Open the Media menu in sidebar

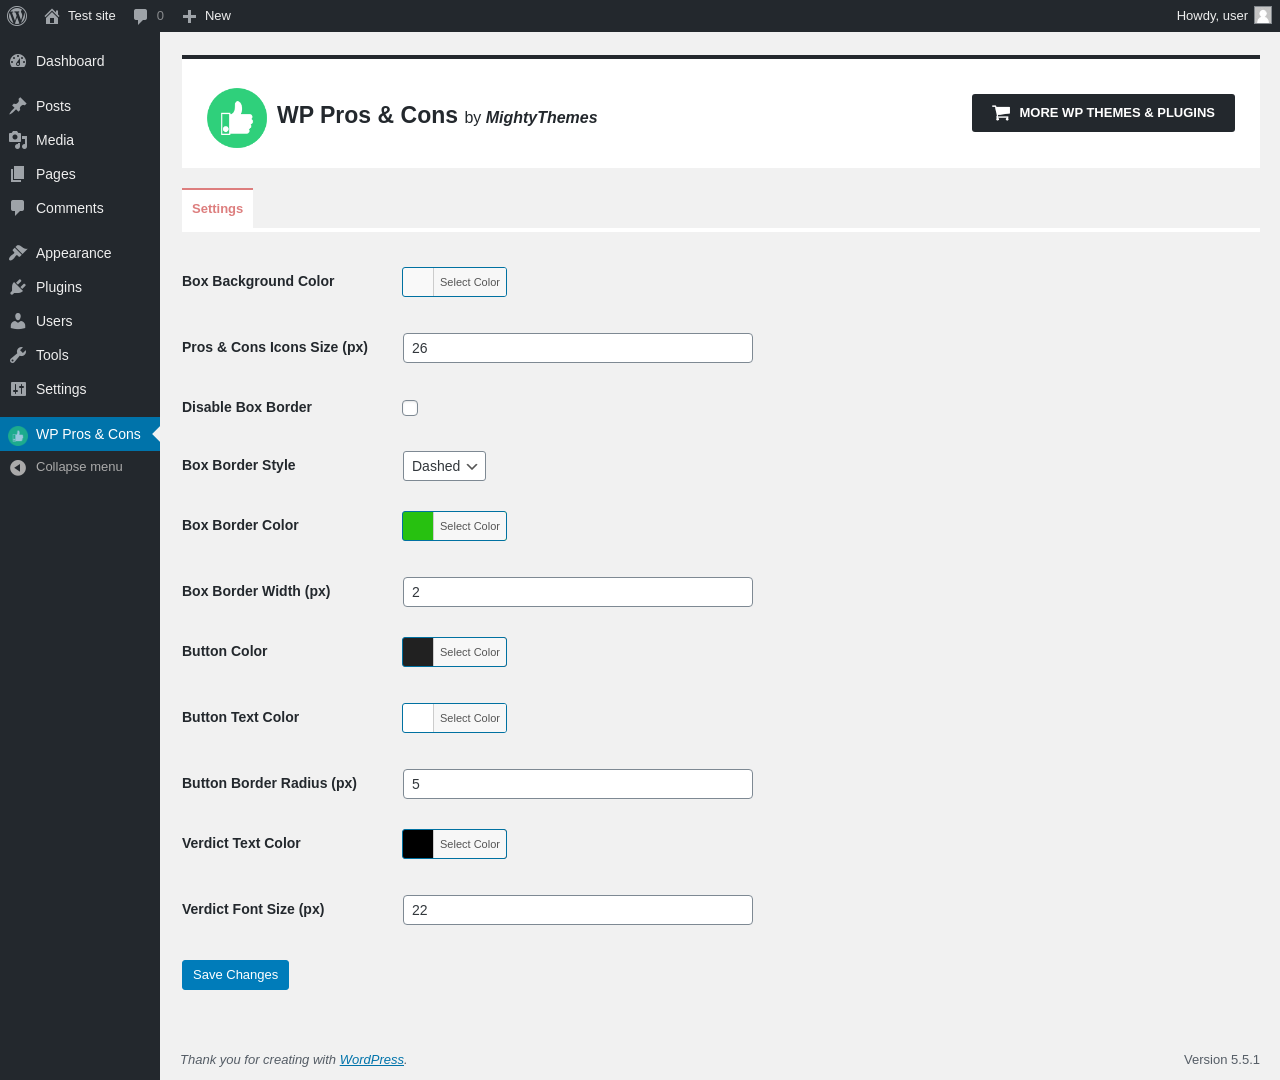55,140
